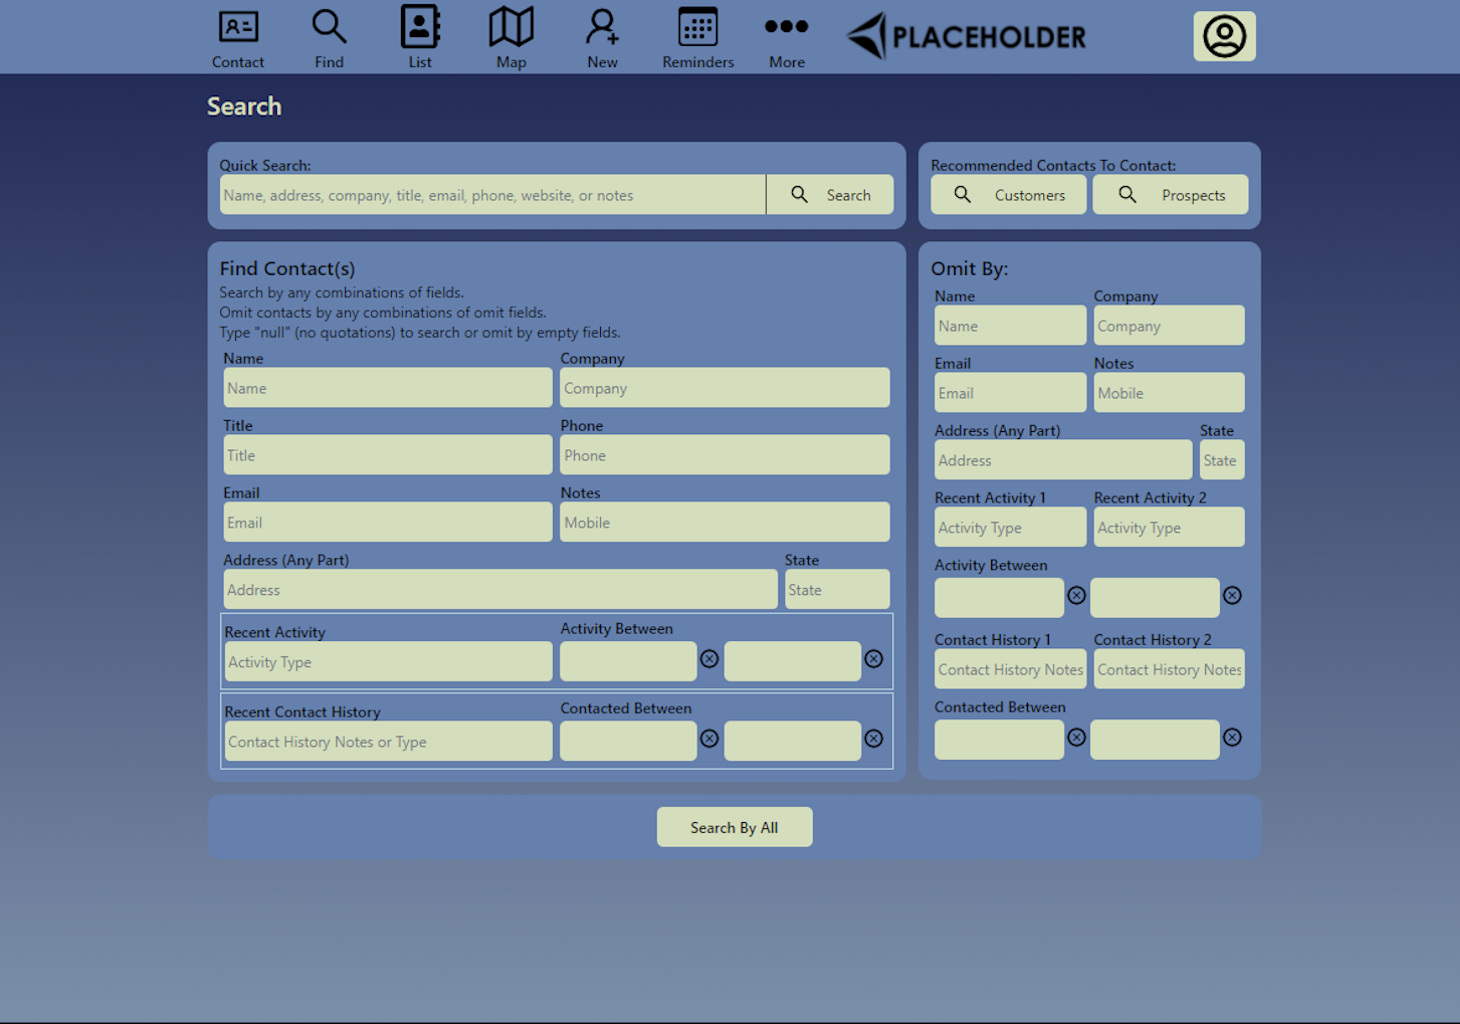Click the Omit By Notes field
The height and width of the screenshot is (1024, 1460).
tap(1169, 392)
